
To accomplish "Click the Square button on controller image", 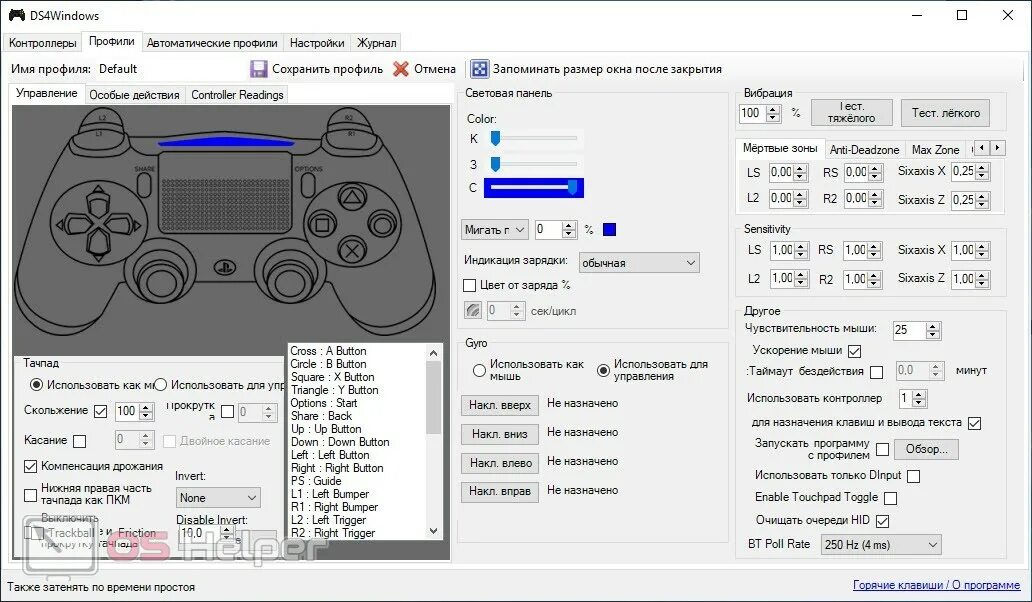I will (x=322, y=225).
